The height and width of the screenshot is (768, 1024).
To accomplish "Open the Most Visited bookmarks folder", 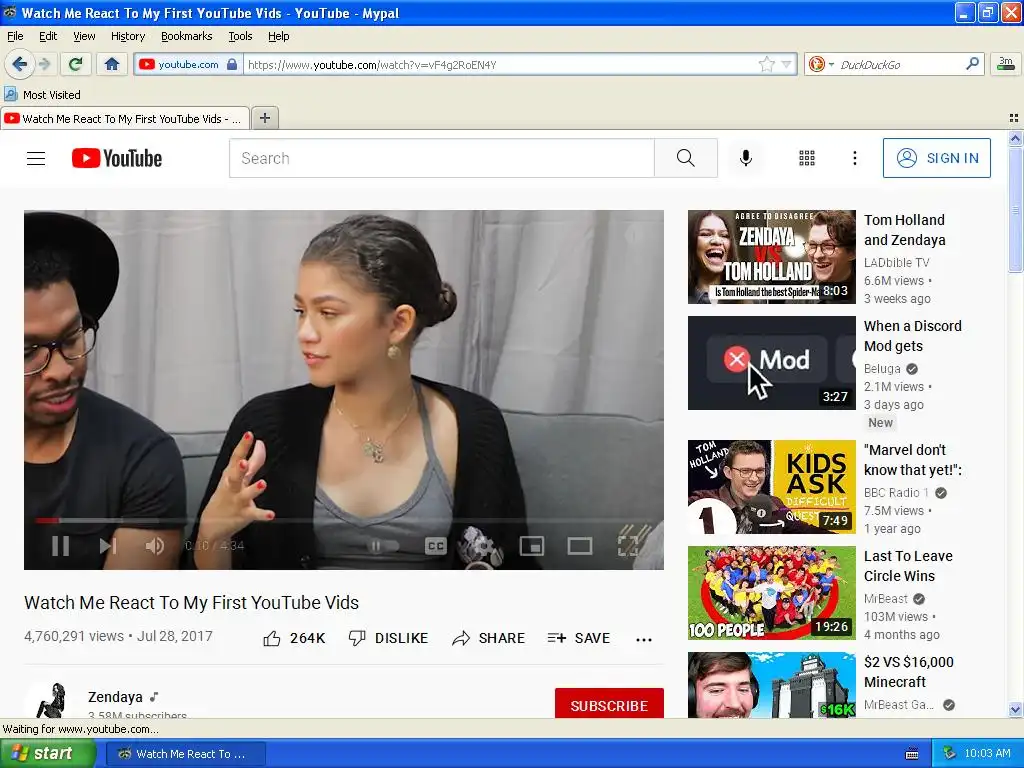I will (42, 95).
